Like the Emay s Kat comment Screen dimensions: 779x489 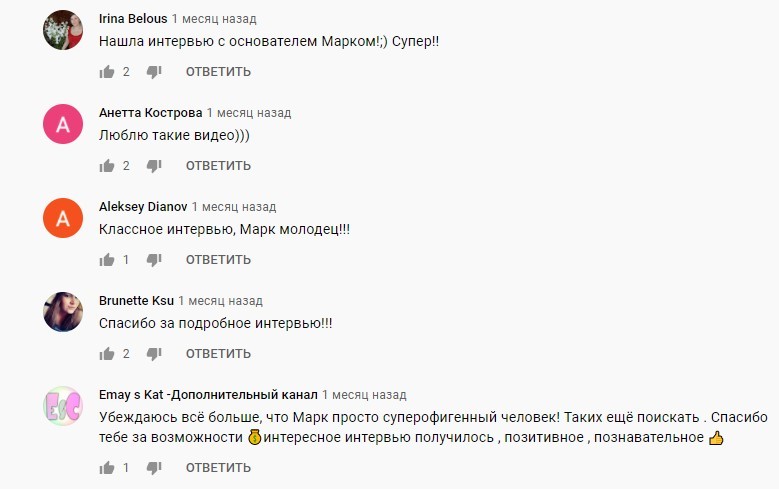tap(107, 468)
